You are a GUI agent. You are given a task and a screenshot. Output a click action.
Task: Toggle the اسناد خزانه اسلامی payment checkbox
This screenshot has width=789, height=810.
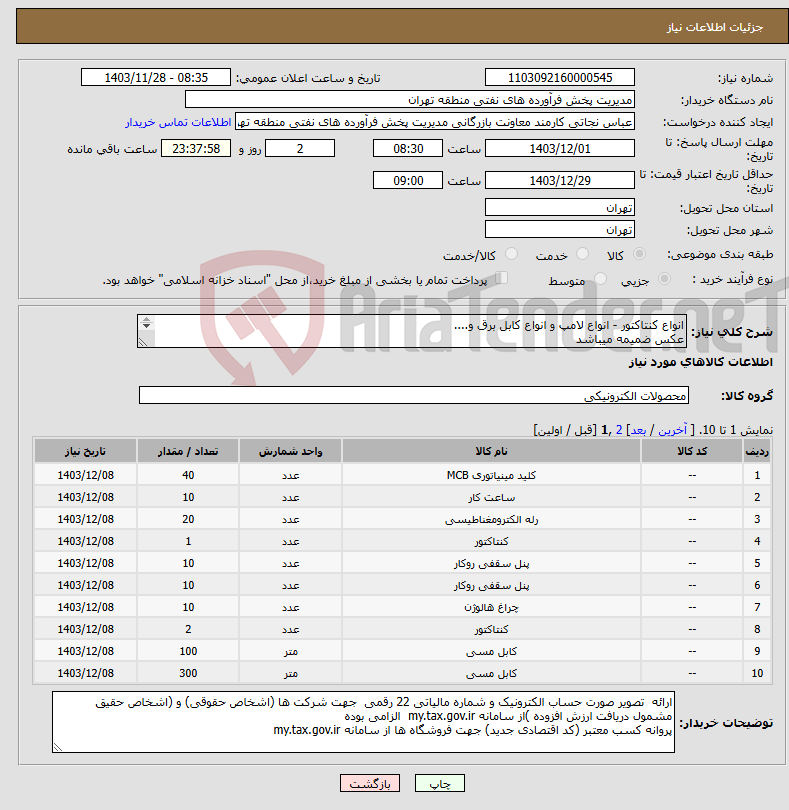coord(501,278)
